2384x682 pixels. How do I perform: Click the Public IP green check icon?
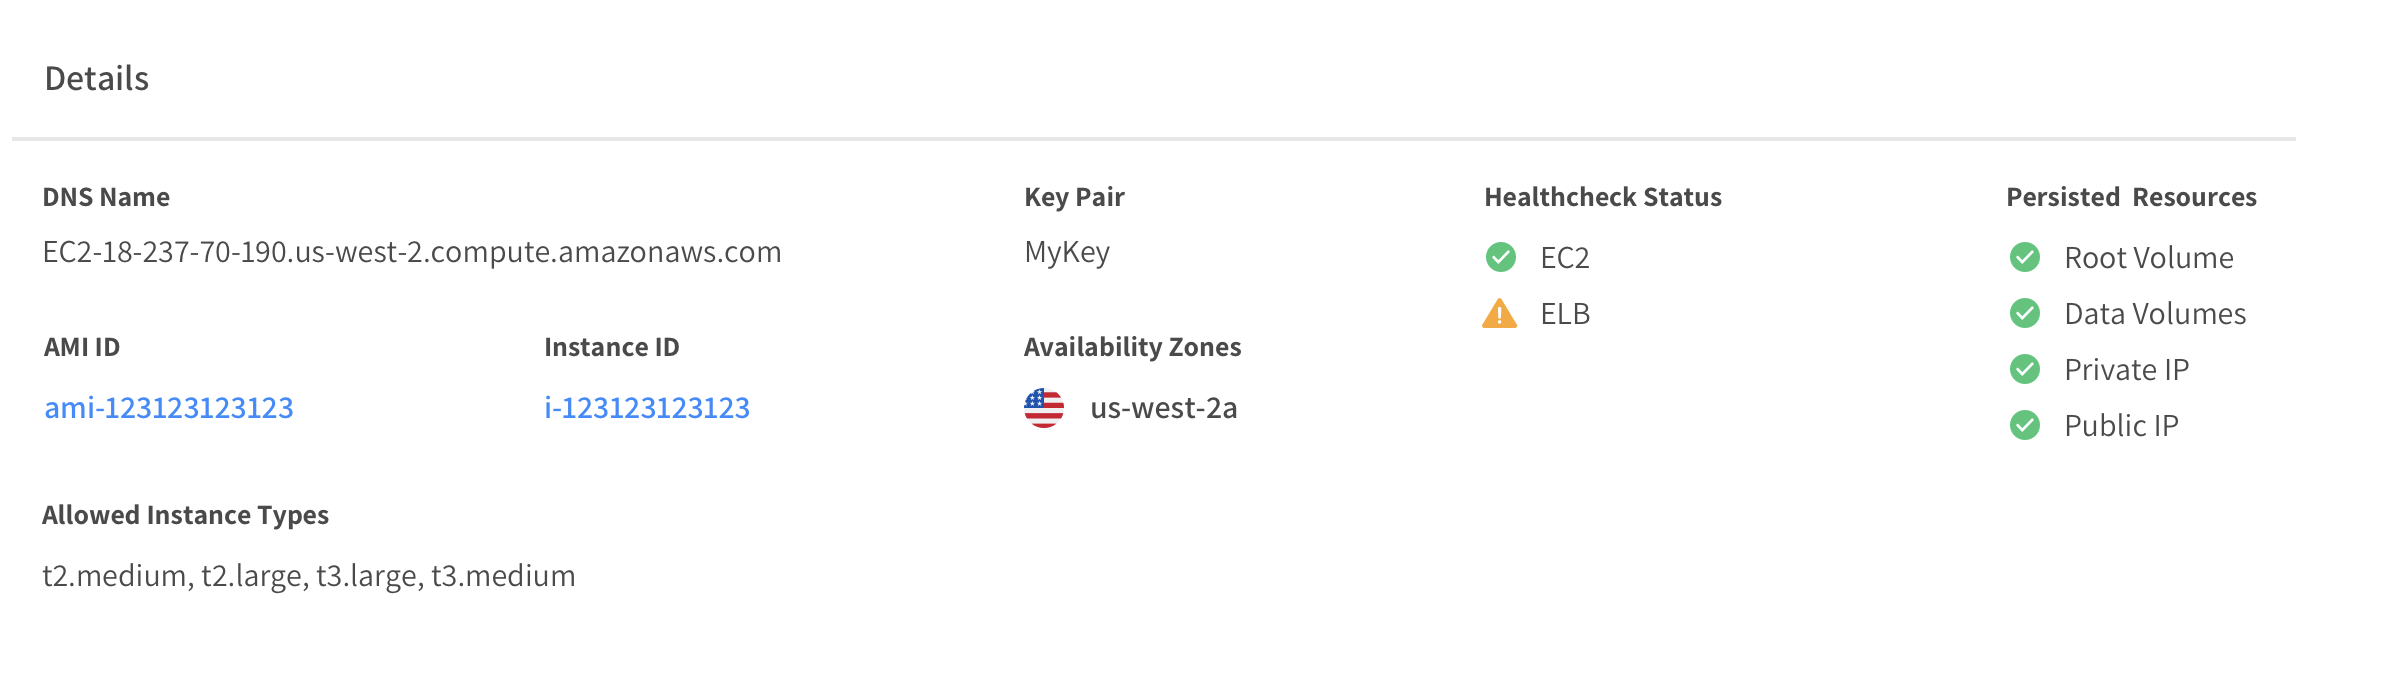pos(2024,425)
